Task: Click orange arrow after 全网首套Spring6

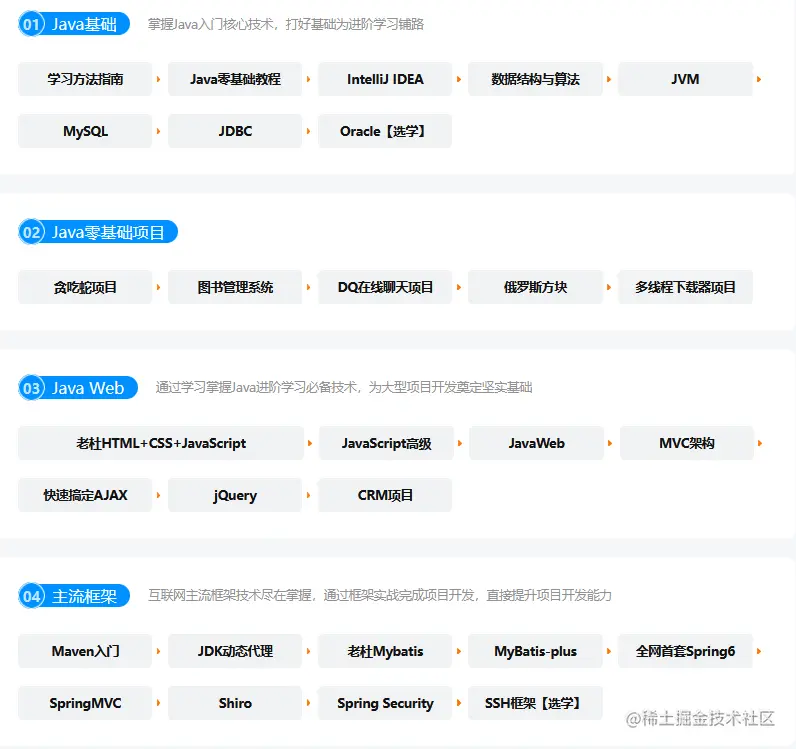Action: coord(759,651)
